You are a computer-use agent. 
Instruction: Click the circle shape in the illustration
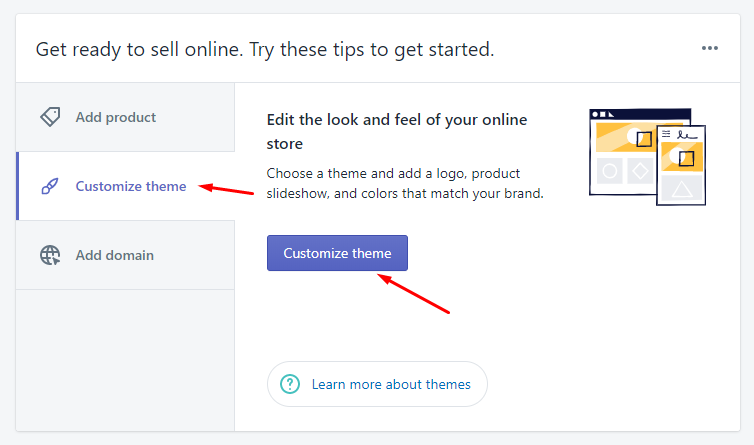coord(609,172)
